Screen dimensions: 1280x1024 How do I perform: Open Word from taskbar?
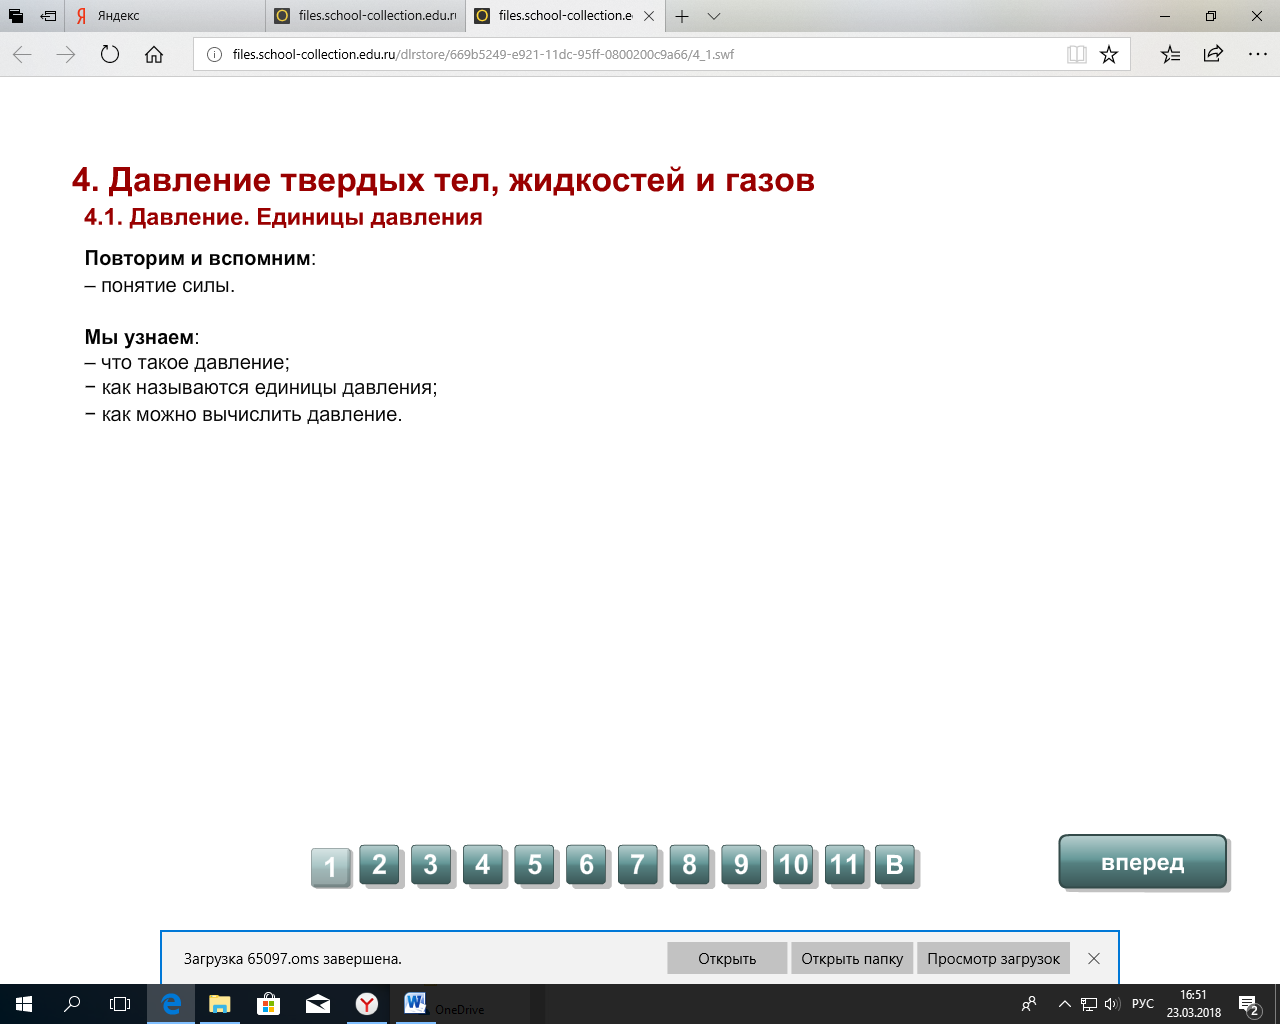415,1004
